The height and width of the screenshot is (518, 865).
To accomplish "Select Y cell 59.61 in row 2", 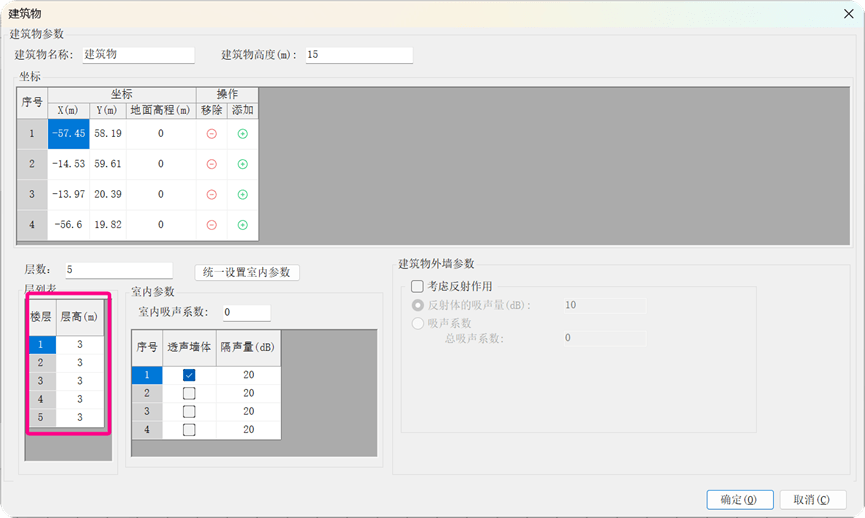I will click(108, 164).
